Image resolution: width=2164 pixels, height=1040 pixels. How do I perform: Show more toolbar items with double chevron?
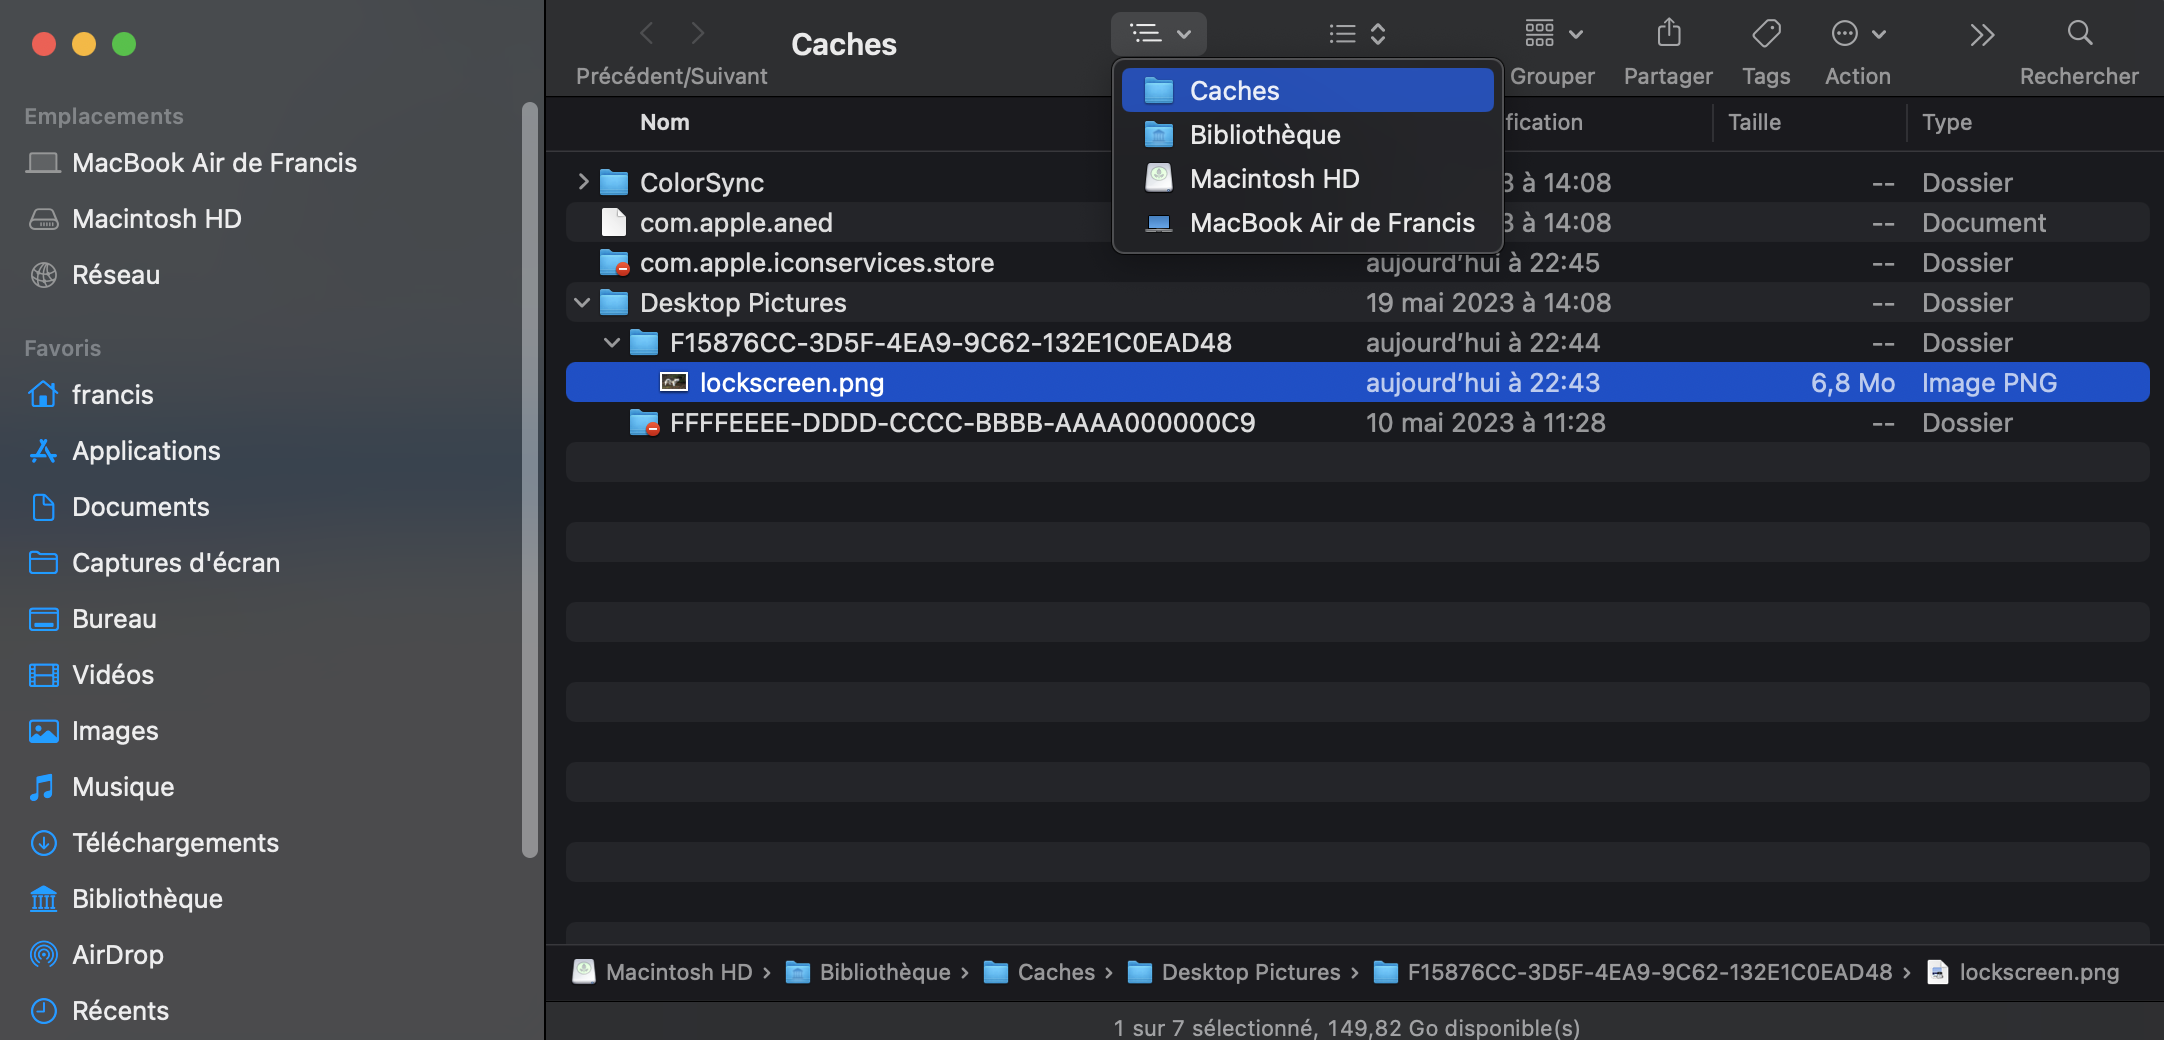pyautogui.click(x=1981, y=35)
